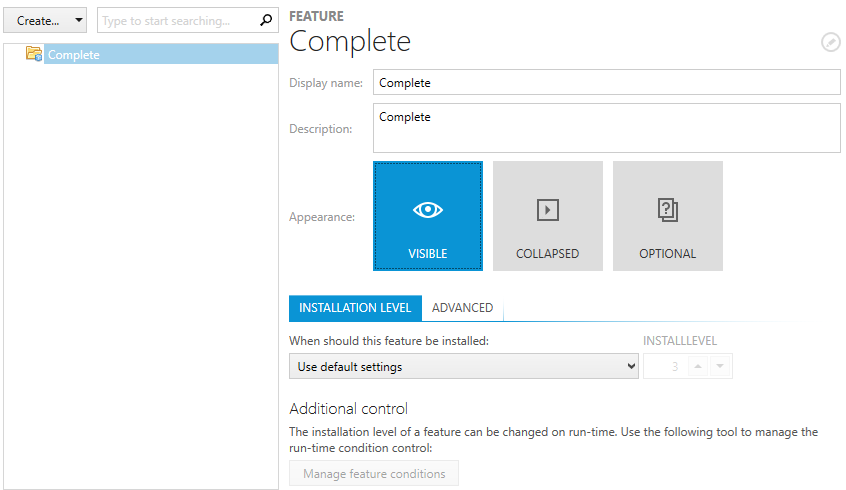The height and width of the screenshot is (490, 846).
Task: Select the Complete feature in the tree
Action: 74,55
